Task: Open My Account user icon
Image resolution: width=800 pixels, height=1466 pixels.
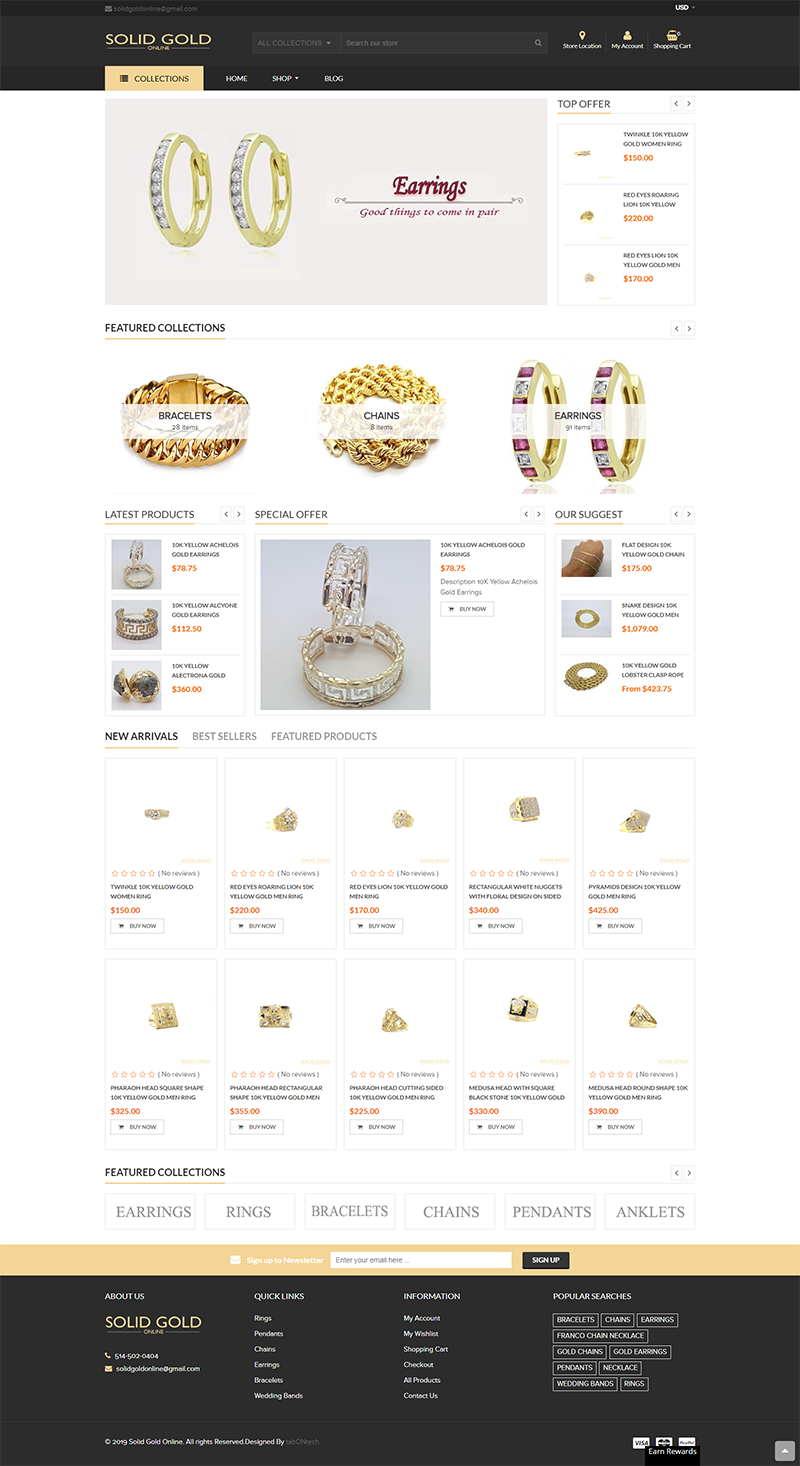Action: [x=627, y=35]
